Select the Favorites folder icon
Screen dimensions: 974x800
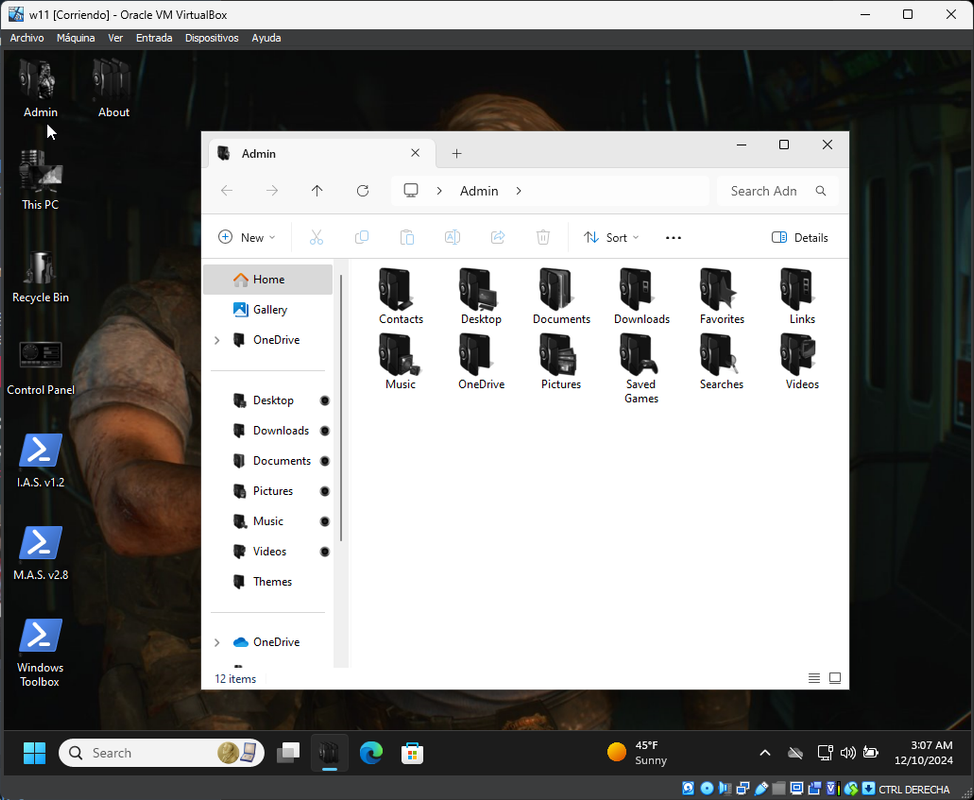coord(721,296)
